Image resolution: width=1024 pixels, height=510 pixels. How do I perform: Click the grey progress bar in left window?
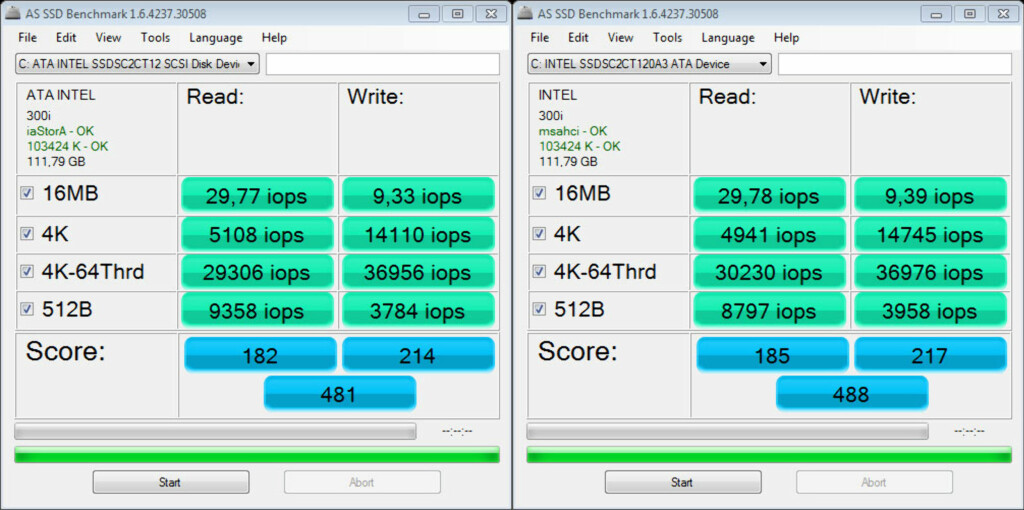coord(215,431)
